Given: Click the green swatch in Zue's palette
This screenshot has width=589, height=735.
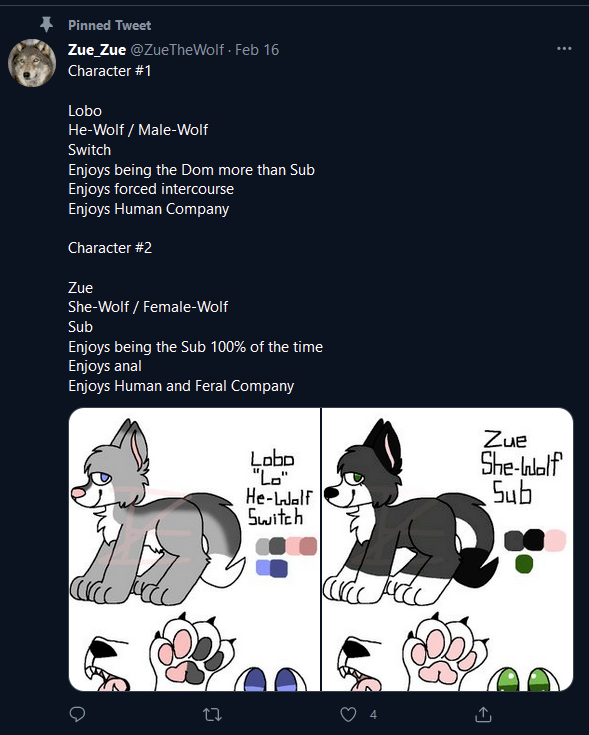Looking at the screenshot, I should point(524,563).
